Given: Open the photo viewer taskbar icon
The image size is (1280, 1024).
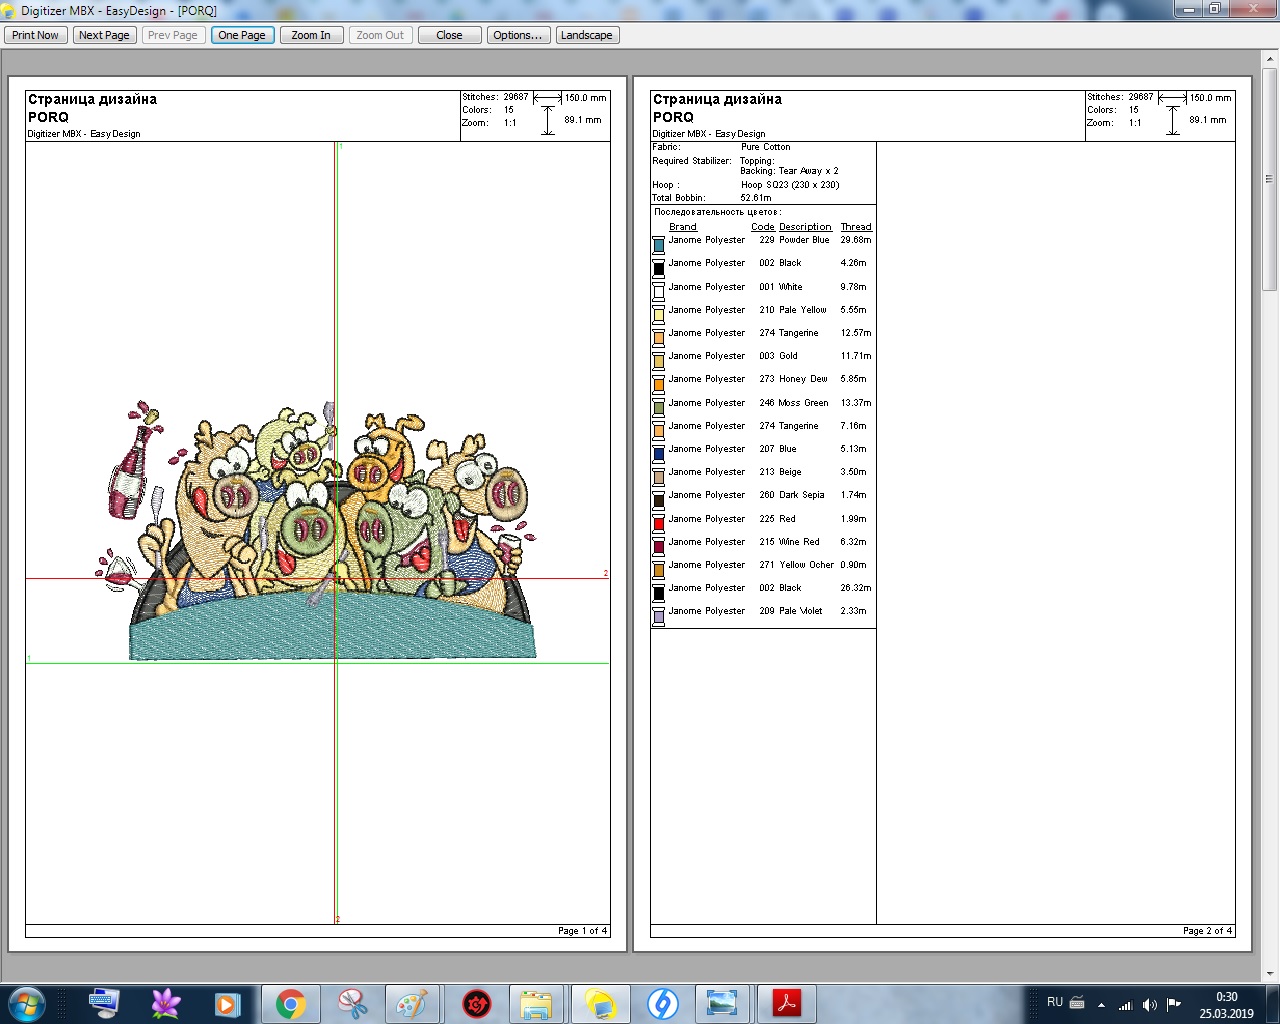Looking at the screenshot, I should coord(722,1003).
